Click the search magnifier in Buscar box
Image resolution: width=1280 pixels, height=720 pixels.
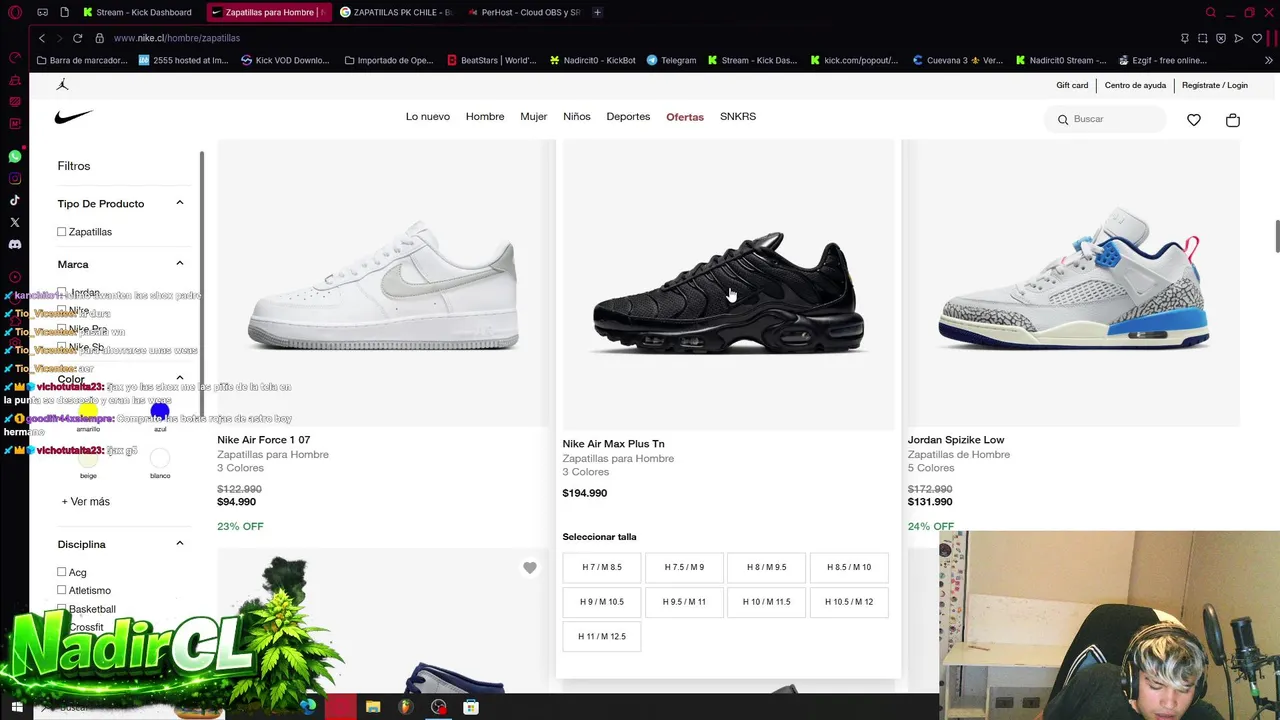(1063, 120)
